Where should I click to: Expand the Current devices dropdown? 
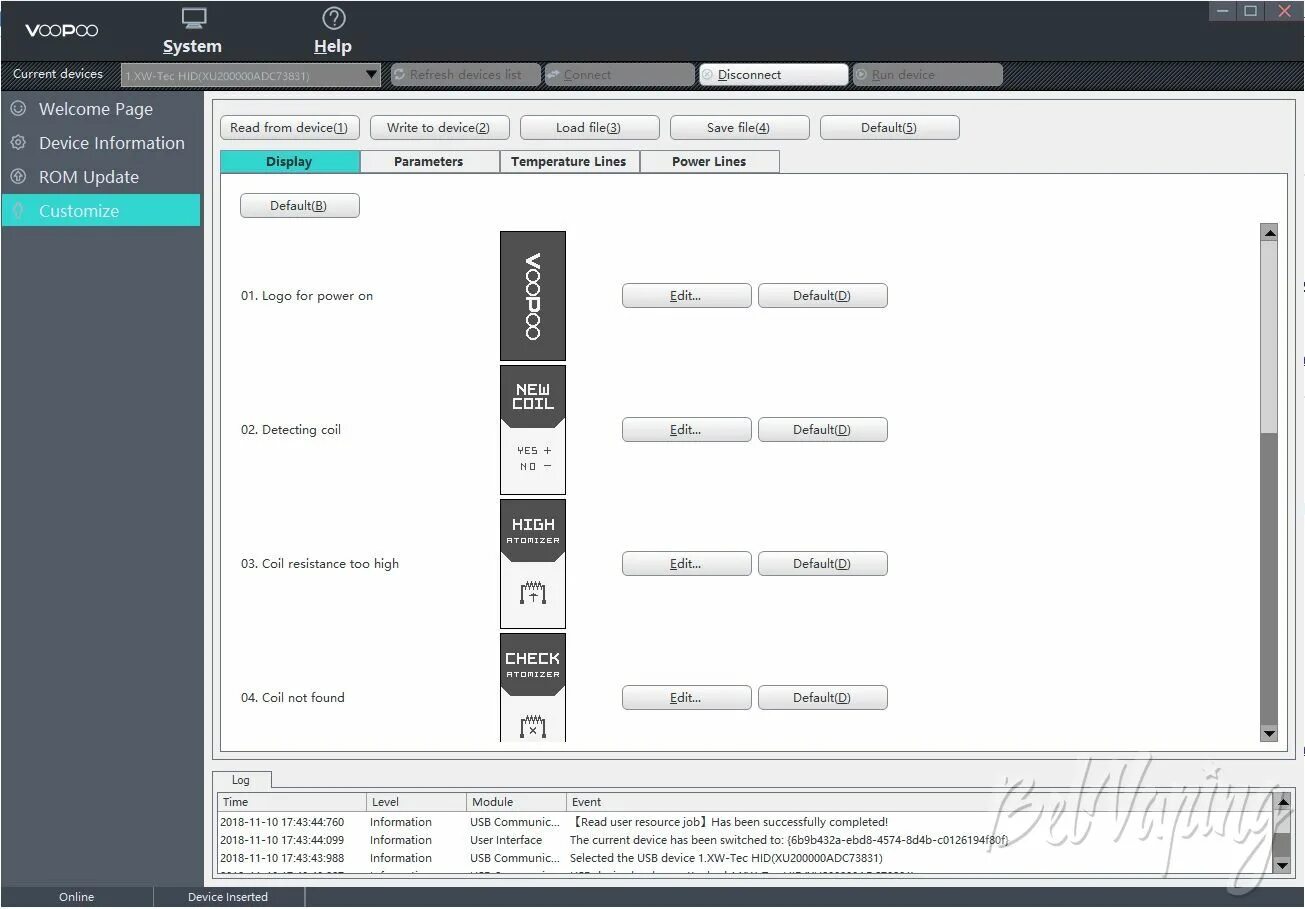pyautogui.click(x=372, y=75)
